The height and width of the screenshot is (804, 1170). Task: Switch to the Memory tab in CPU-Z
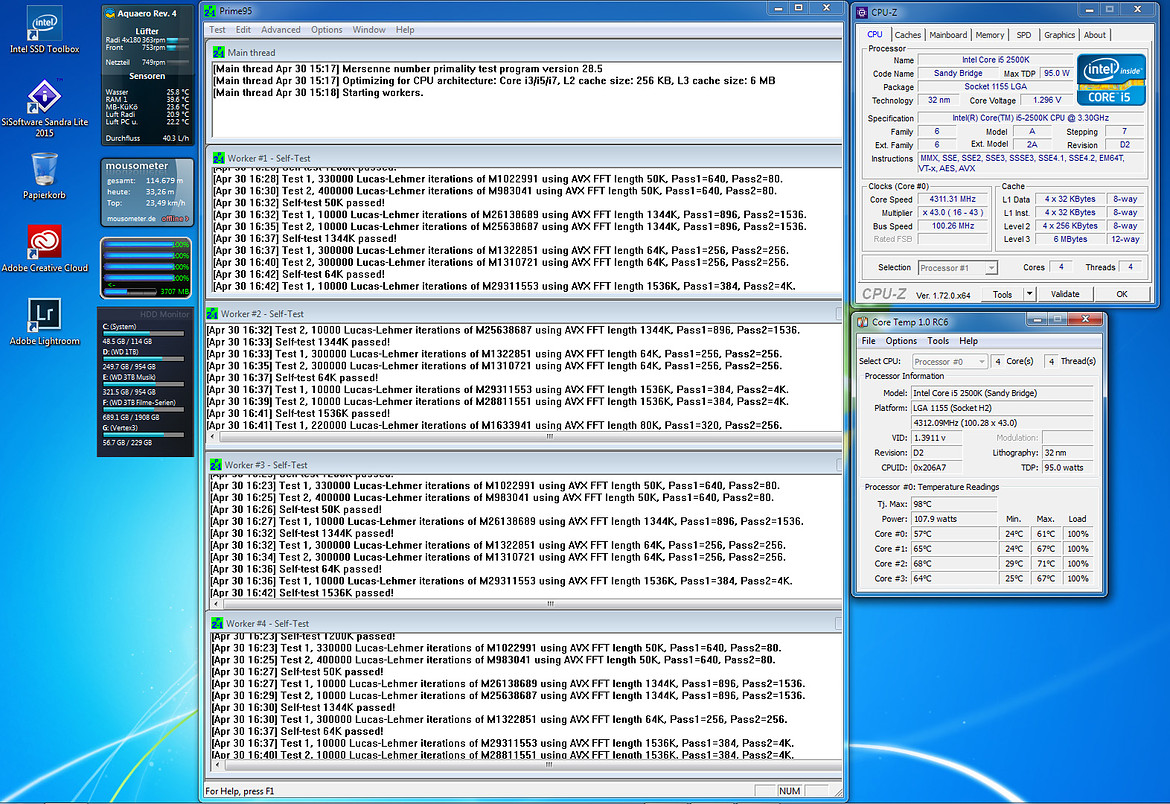point(989,35)
